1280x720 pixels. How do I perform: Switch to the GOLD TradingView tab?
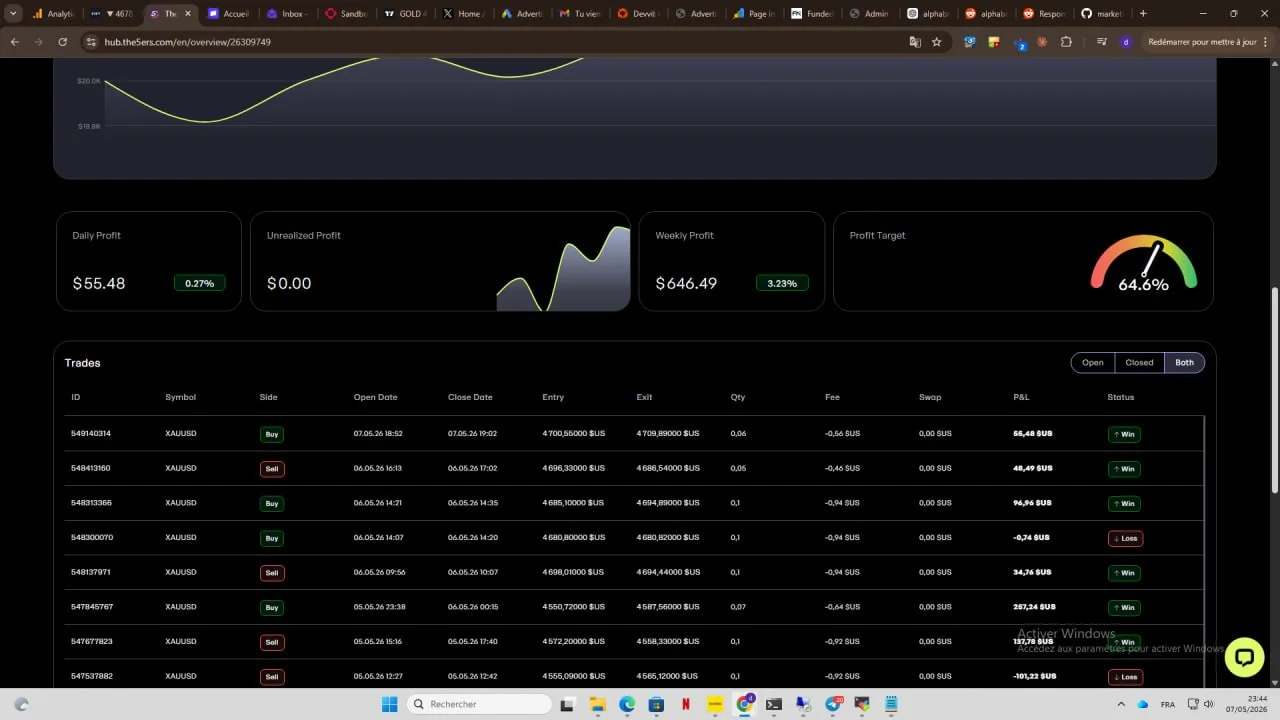405,14
